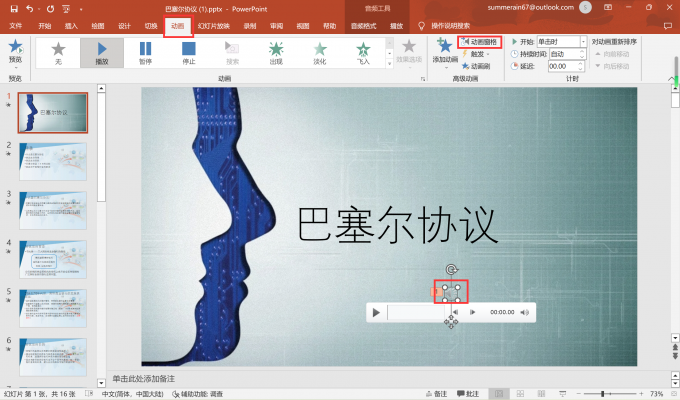Click the Save icon in quick access toolbar

point(14,9)
